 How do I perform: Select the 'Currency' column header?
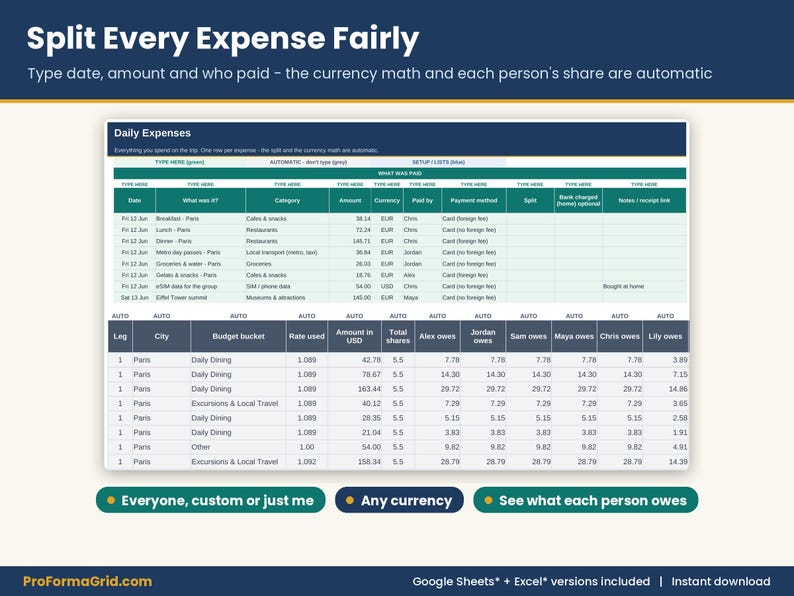coord(387,201)
